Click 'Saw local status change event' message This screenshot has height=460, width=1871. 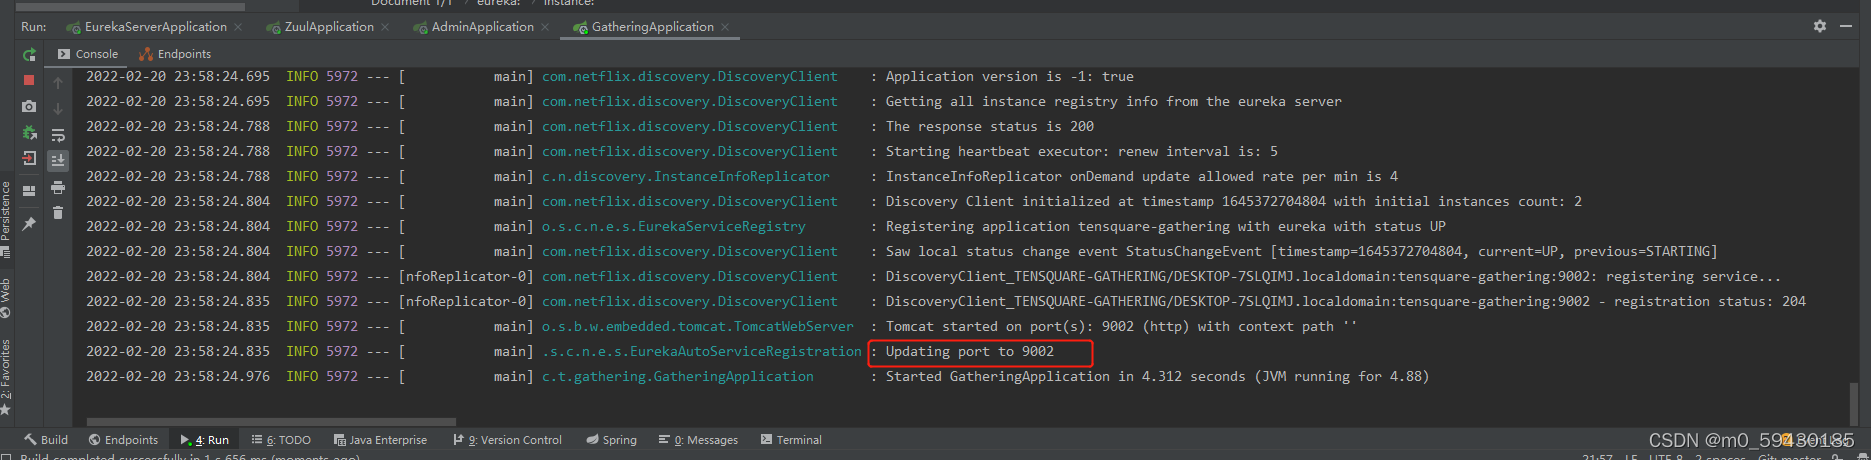pos(1302,252)
